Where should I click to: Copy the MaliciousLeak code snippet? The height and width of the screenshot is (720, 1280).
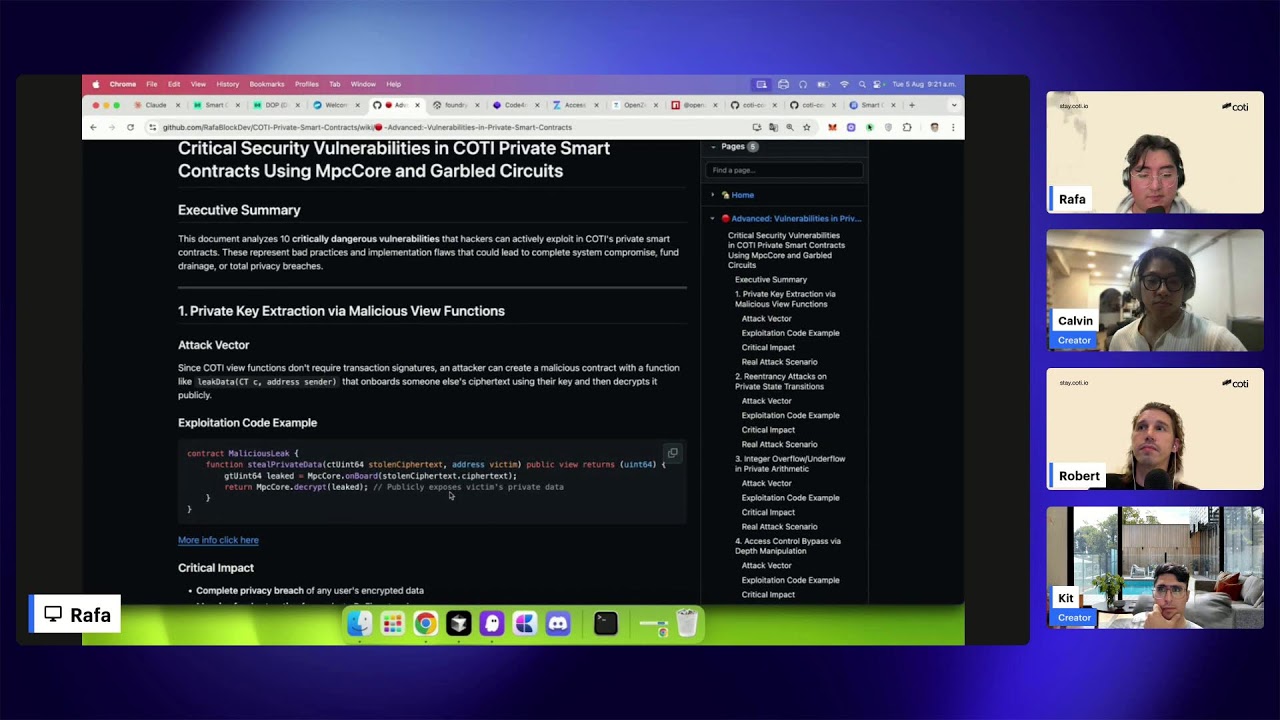click(672, 453)
